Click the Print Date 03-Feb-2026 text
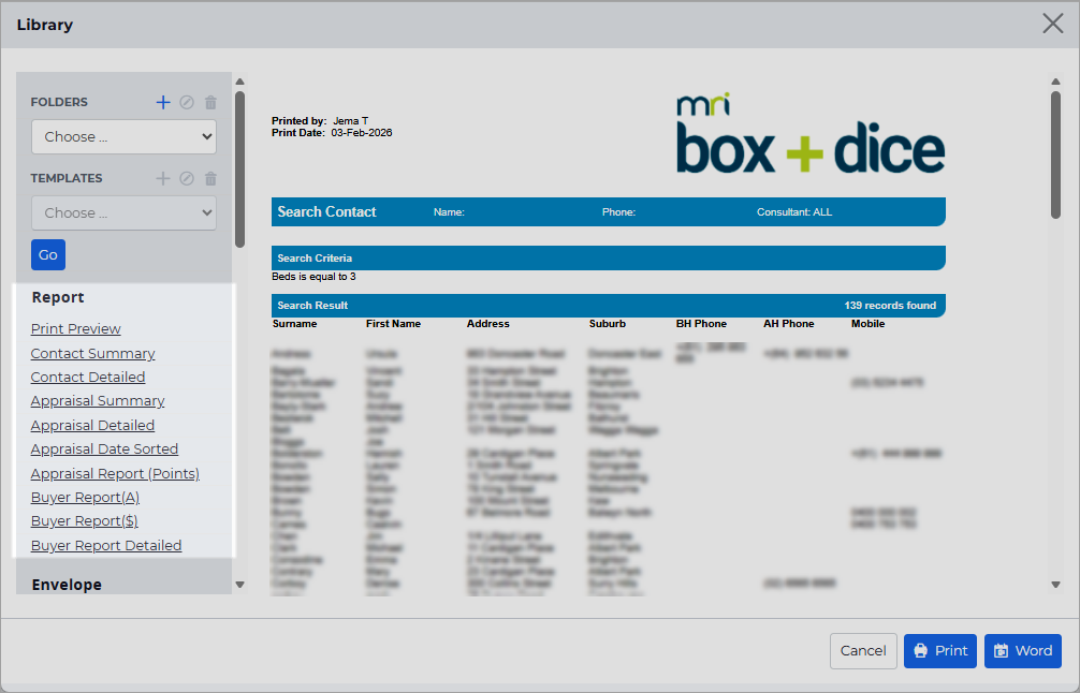 point(332,133)
